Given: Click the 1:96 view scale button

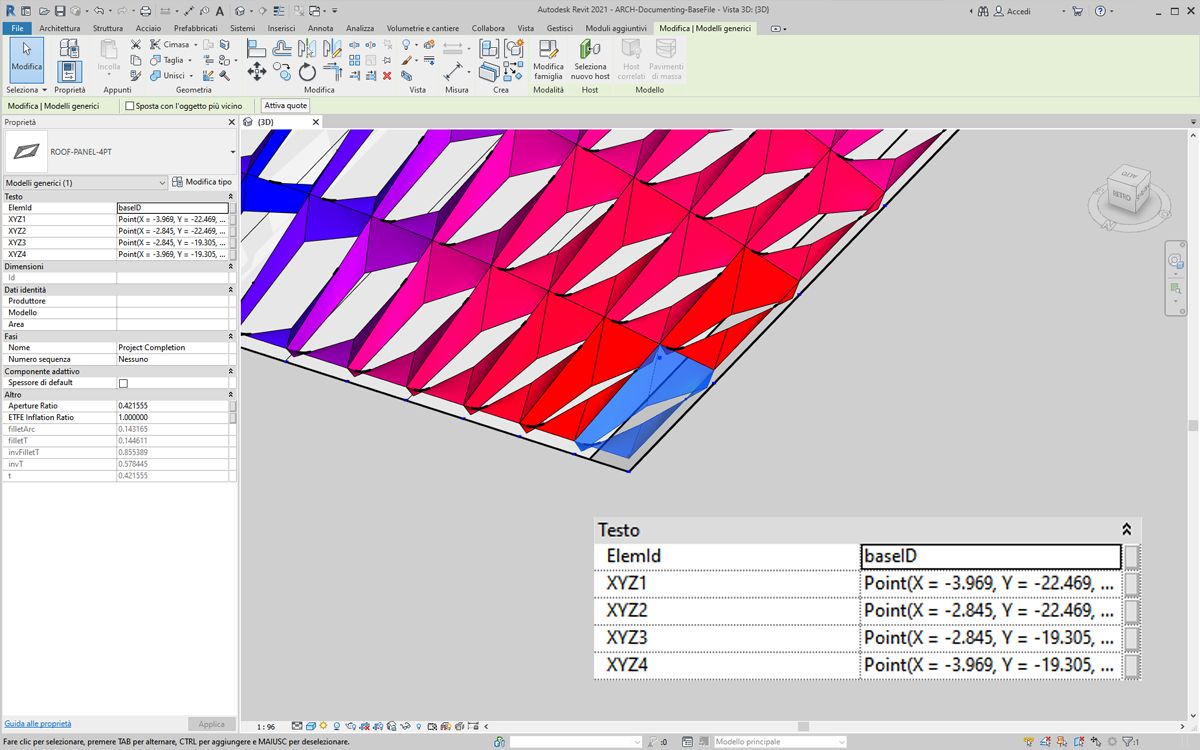Looking at the screenshot, I should pos(266,727).
